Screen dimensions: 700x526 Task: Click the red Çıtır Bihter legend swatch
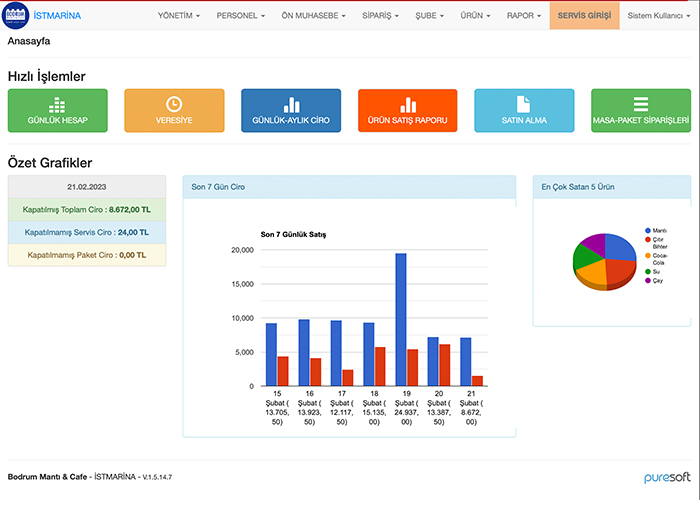pyautogui.click(x=648, y=240)
